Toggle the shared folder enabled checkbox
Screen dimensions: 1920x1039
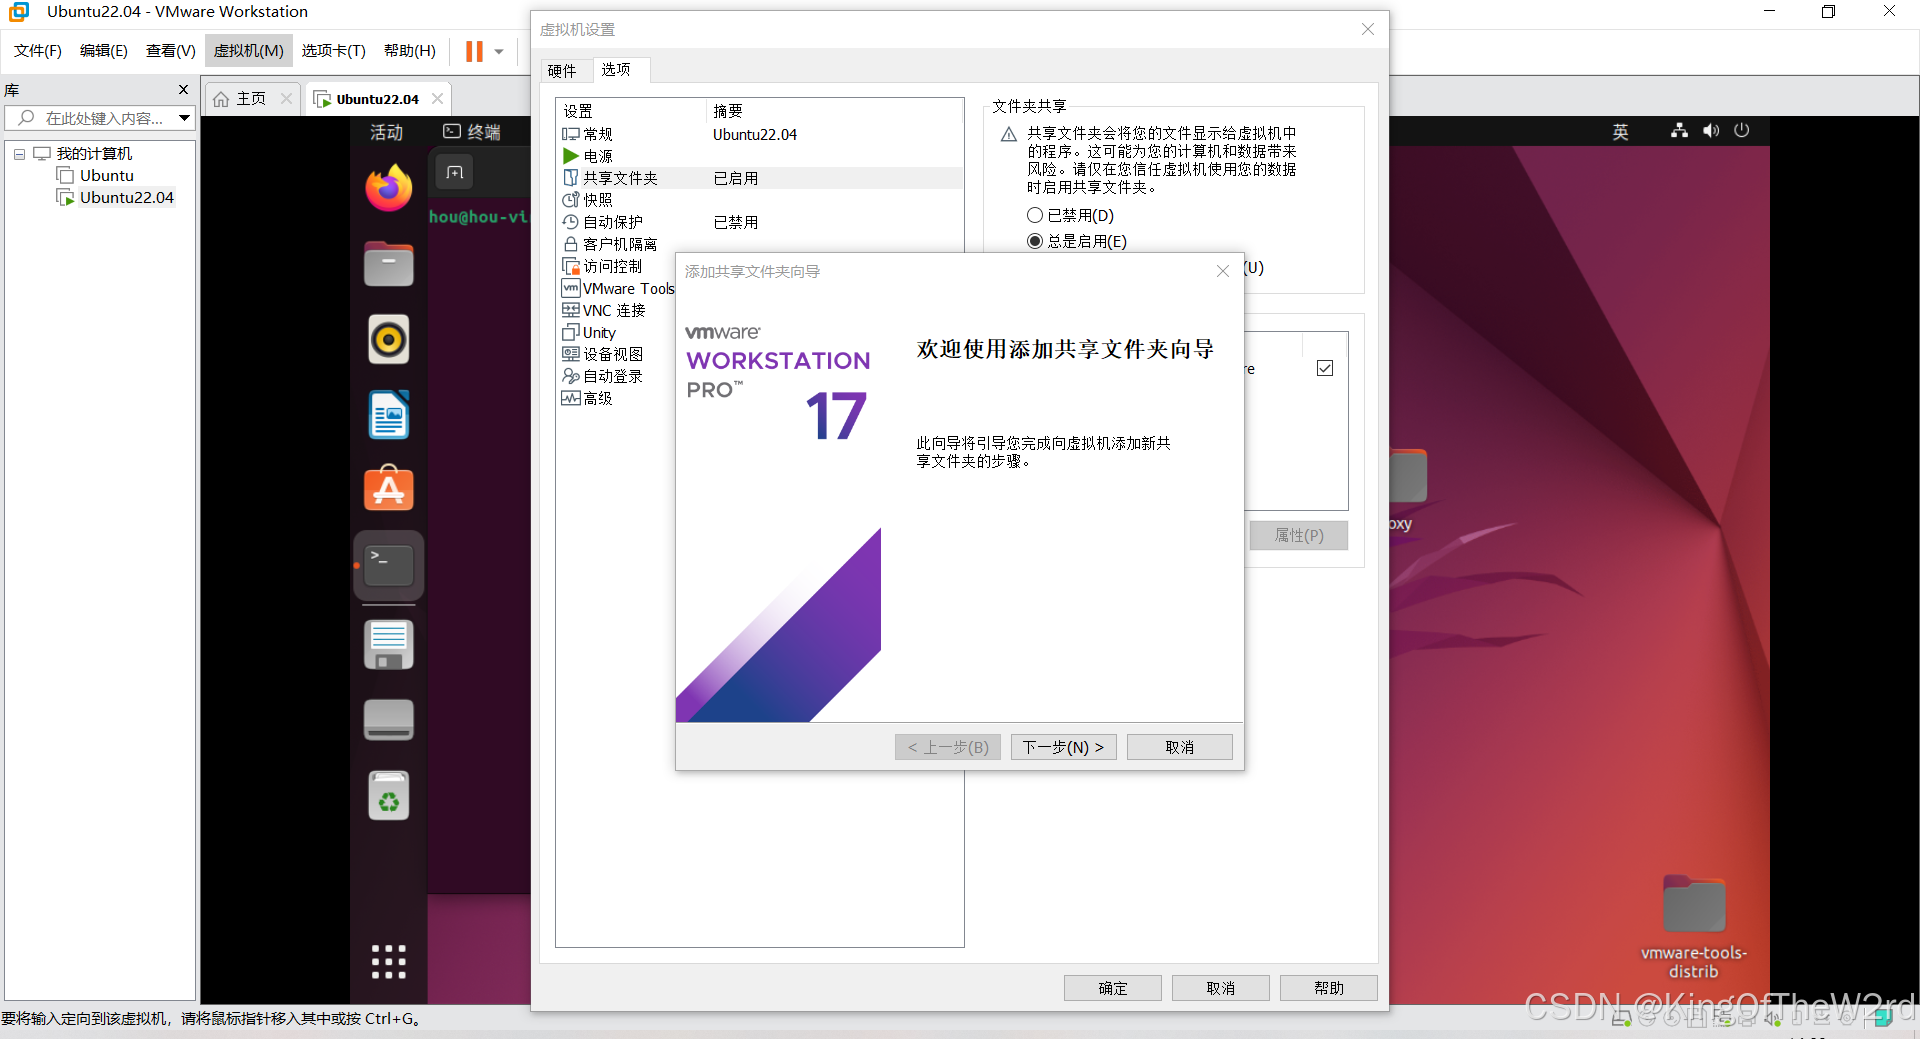point(1325,368)
